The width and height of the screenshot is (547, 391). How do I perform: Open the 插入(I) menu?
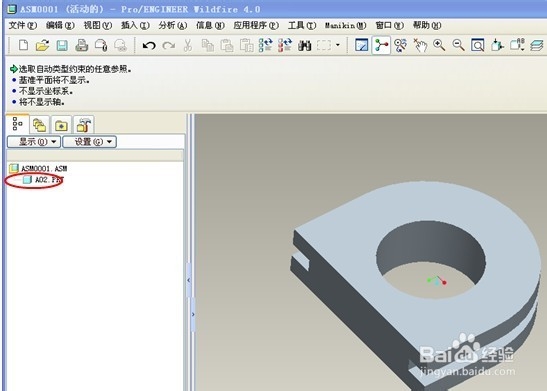pyautogui.click(x=135, y=25)
